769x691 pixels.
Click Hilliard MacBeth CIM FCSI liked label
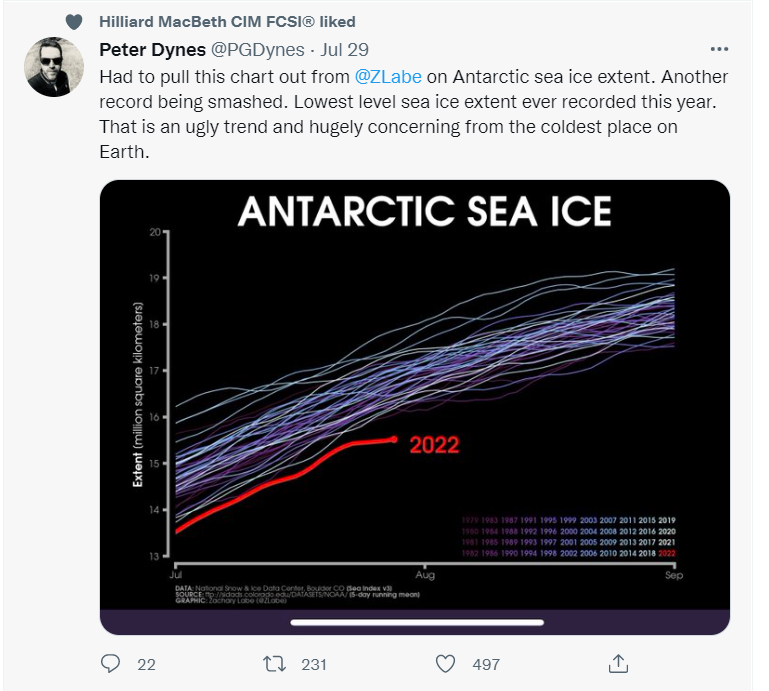(227, 22)
